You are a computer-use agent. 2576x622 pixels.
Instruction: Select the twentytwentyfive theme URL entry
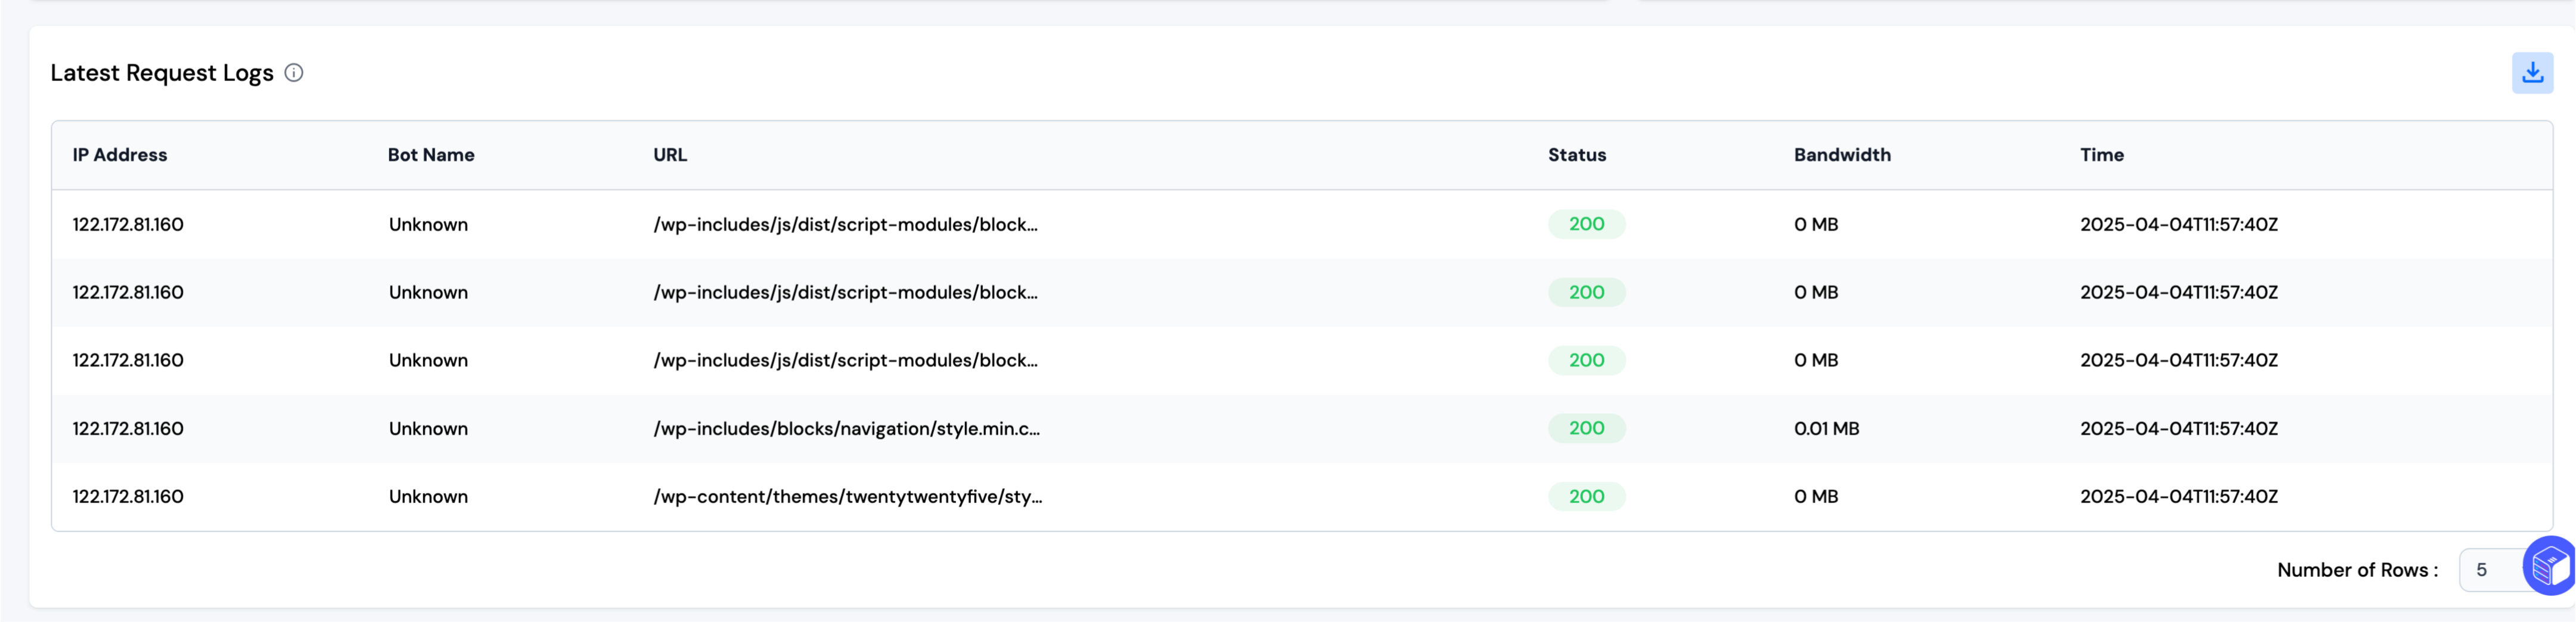click(x=847, y=496)
